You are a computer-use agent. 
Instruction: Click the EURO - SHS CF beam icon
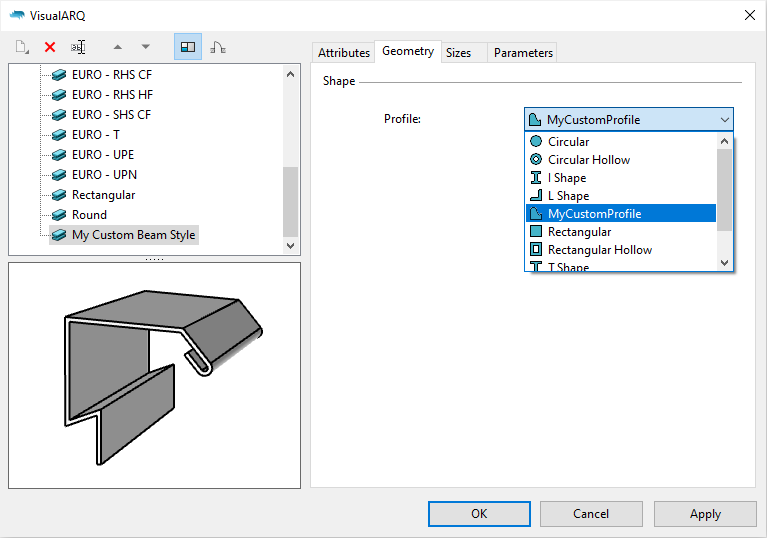59,115
